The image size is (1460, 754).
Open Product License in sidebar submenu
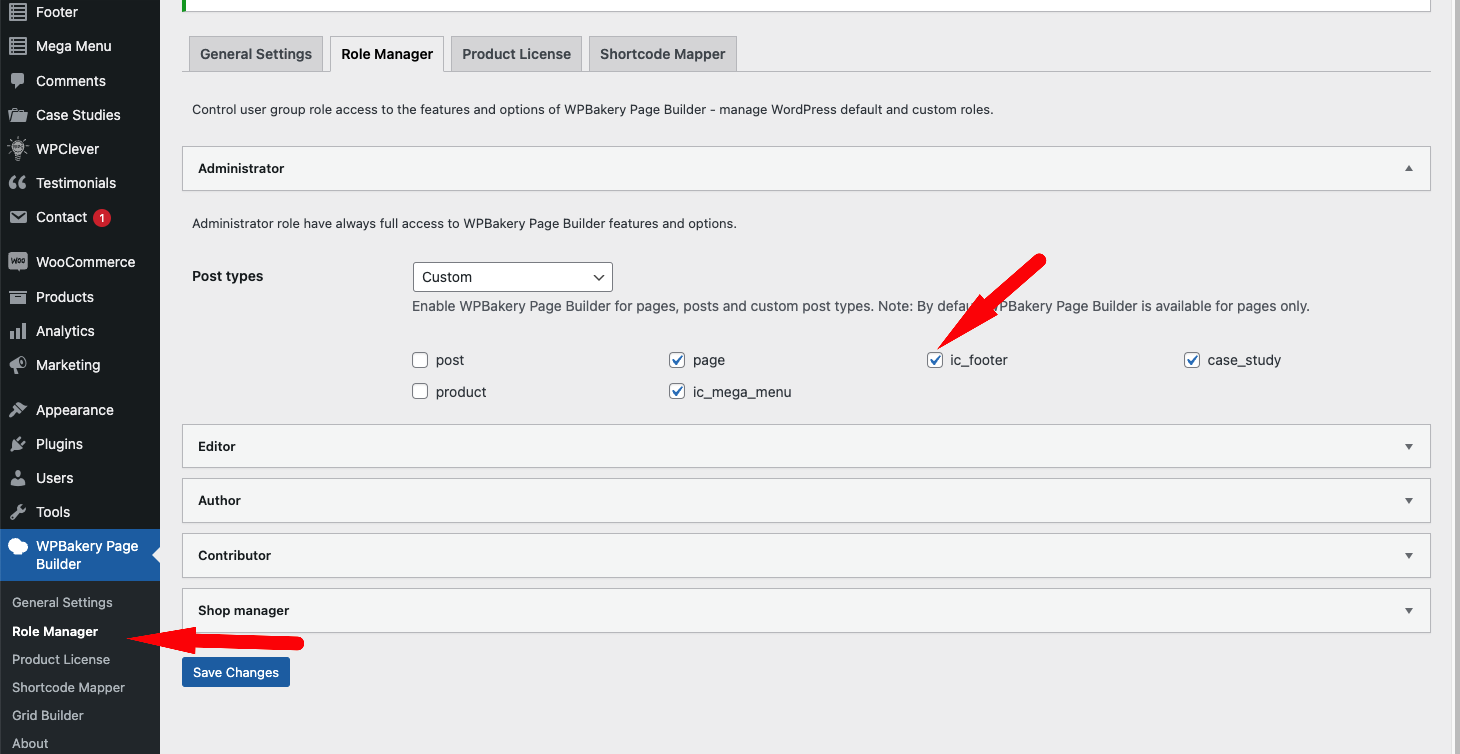(61, 659)
